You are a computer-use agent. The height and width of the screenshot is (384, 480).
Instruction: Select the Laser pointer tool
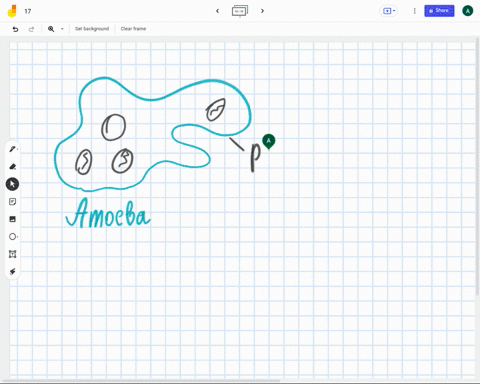13,272
